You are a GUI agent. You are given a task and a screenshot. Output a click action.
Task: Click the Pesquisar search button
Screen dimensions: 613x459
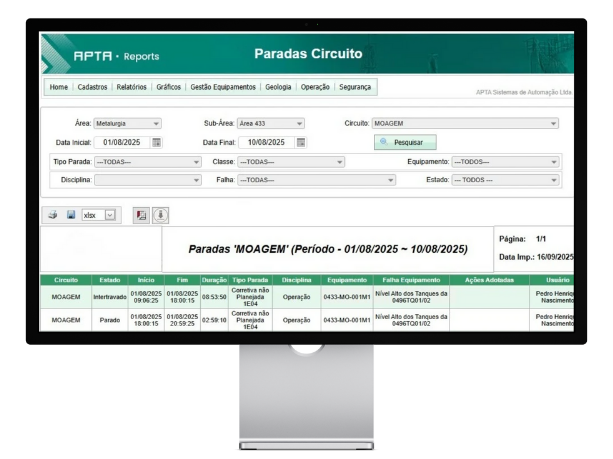[405, 143]
